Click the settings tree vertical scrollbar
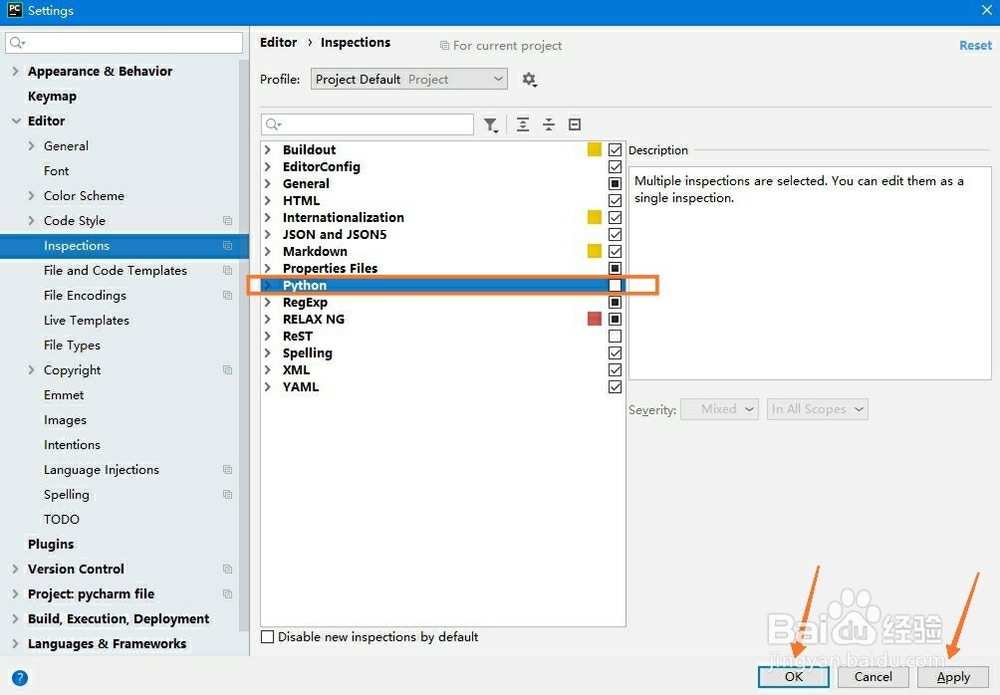Screen dimensions: 1000x695 pyautogui.click(x=244, y=344)
